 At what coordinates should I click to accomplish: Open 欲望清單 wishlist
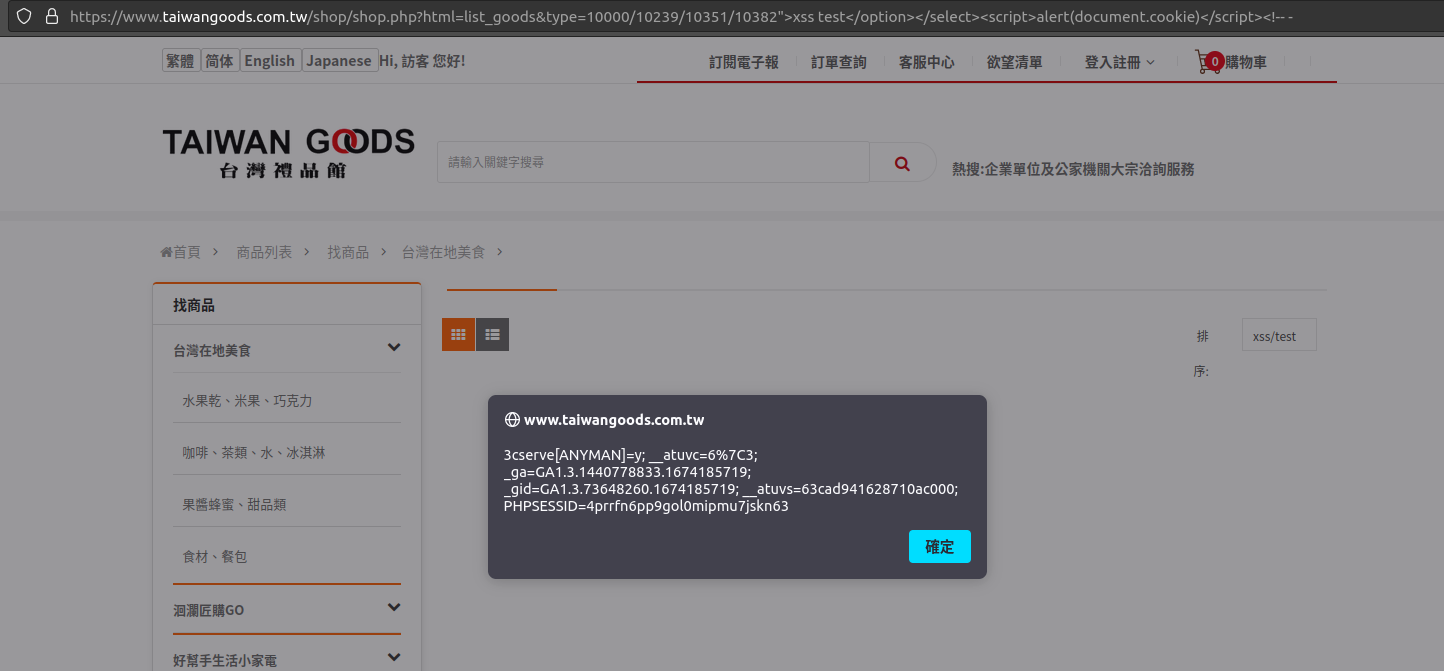pyautogui.click(x=1015, y=62)
